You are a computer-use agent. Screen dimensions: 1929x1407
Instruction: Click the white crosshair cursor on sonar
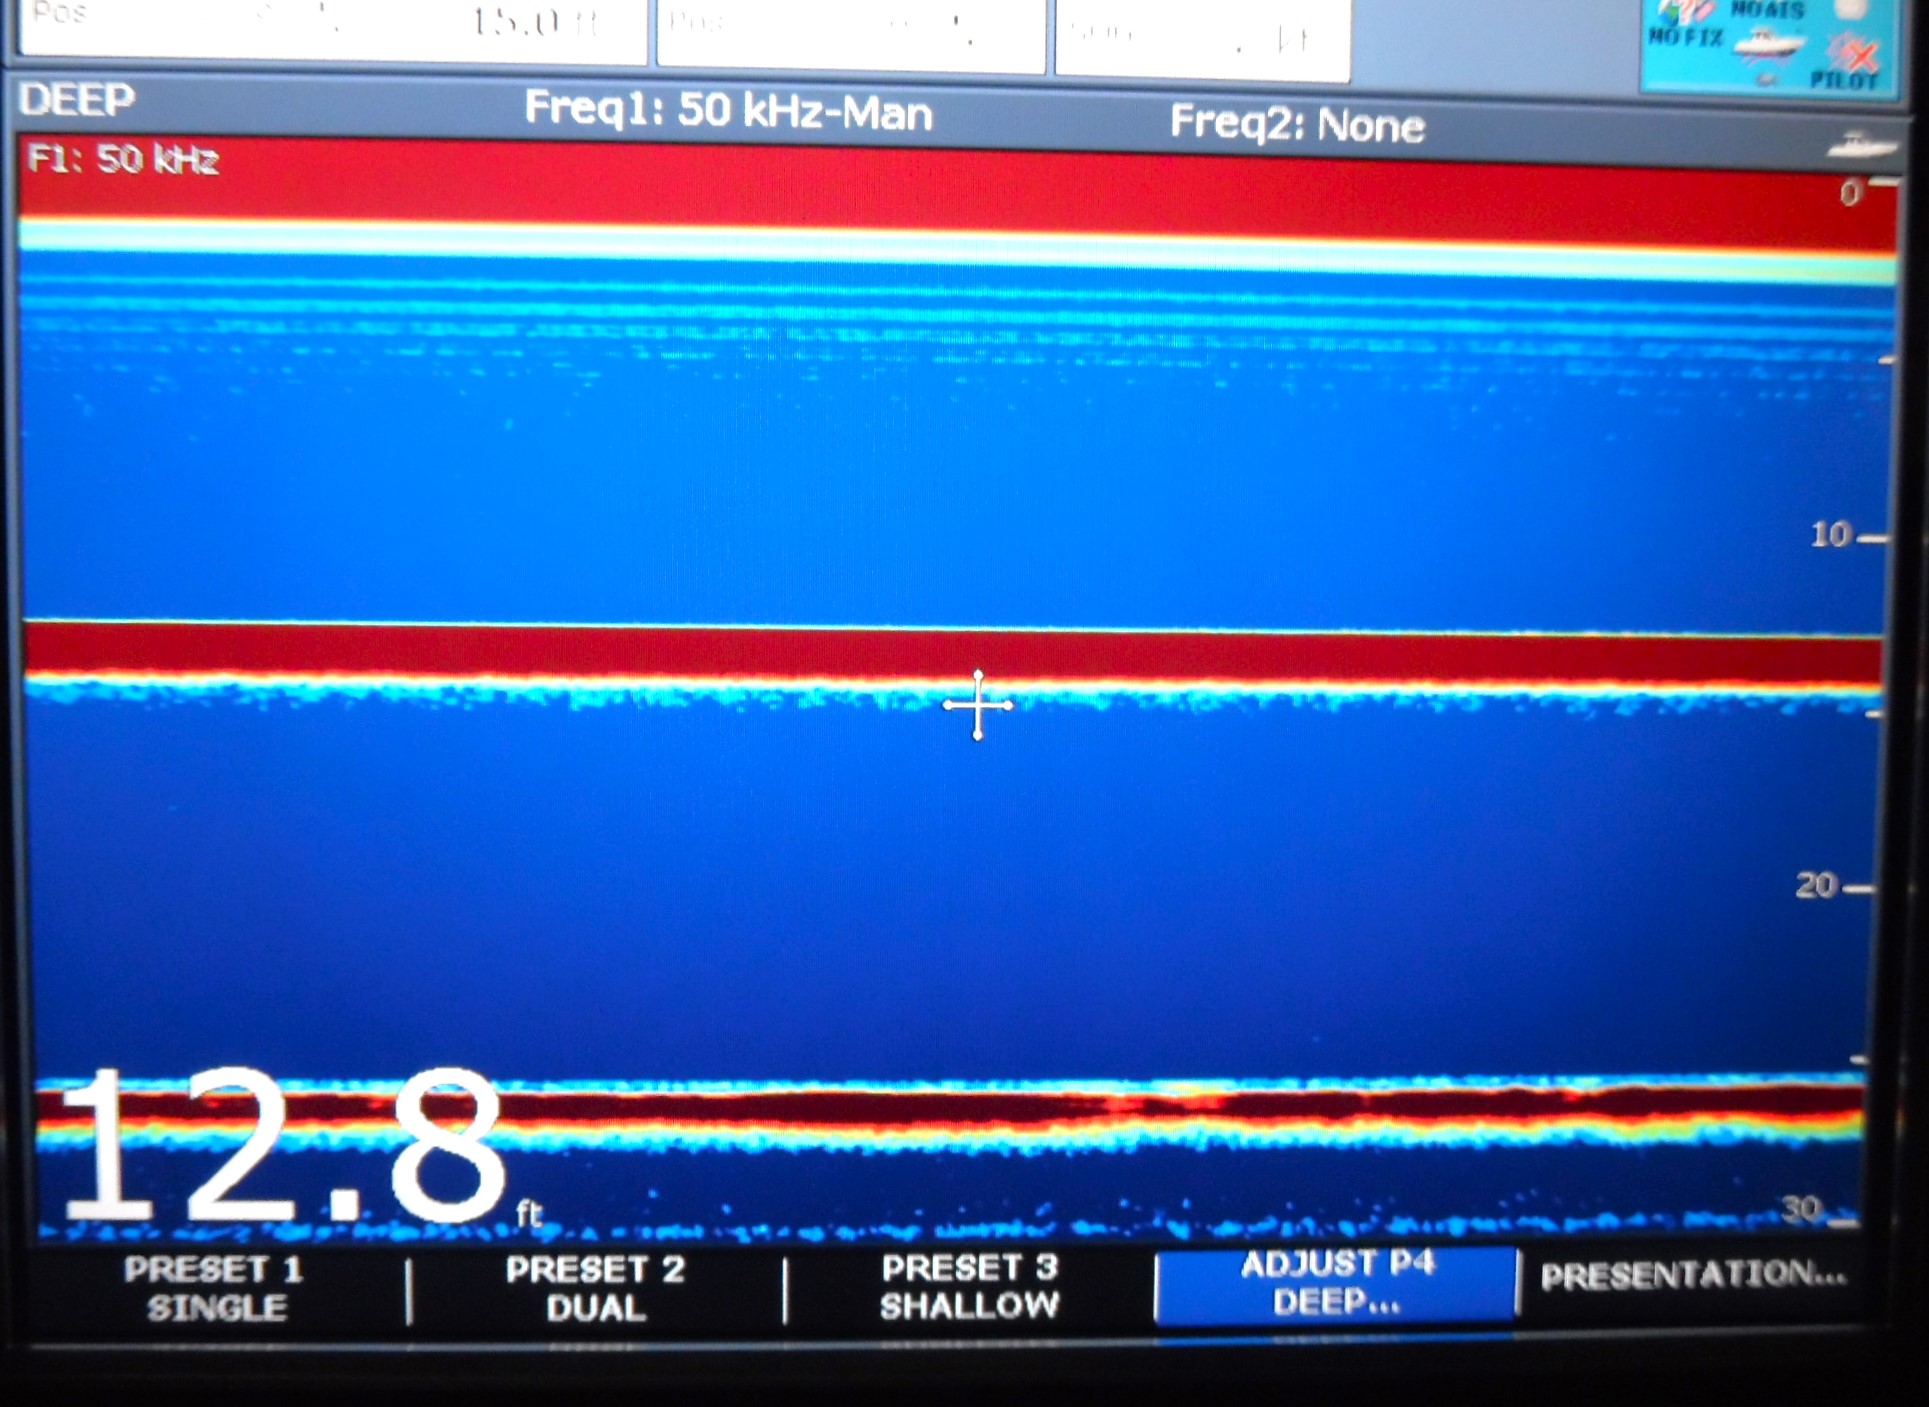tap(978, 705)
